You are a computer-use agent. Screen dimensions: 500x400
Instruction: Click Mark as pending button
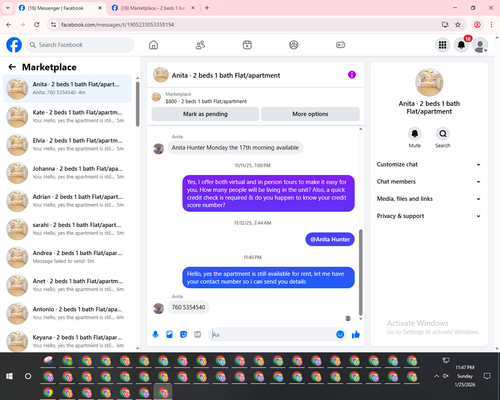pos(205,114)
